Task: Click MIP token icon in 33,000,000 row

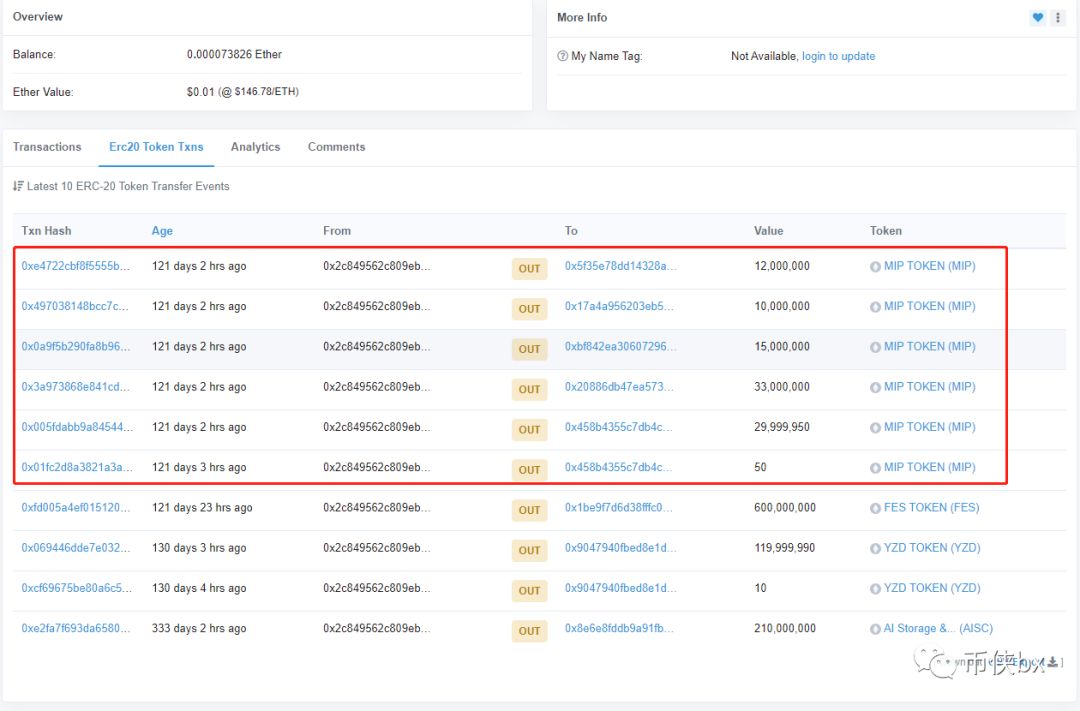Action: pyautogui.click(x=875, y=388)
